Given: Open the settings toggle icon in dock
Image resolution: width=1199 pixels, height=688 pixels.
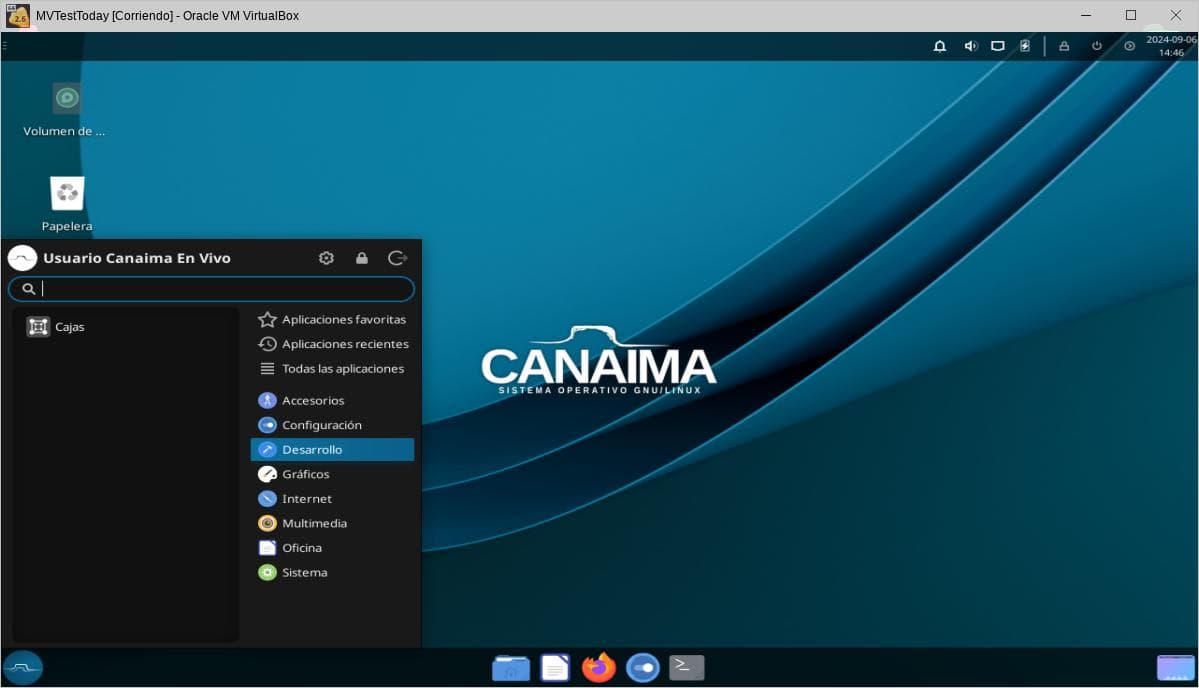Looking at the screenshot, I should [x=643, y=667].
